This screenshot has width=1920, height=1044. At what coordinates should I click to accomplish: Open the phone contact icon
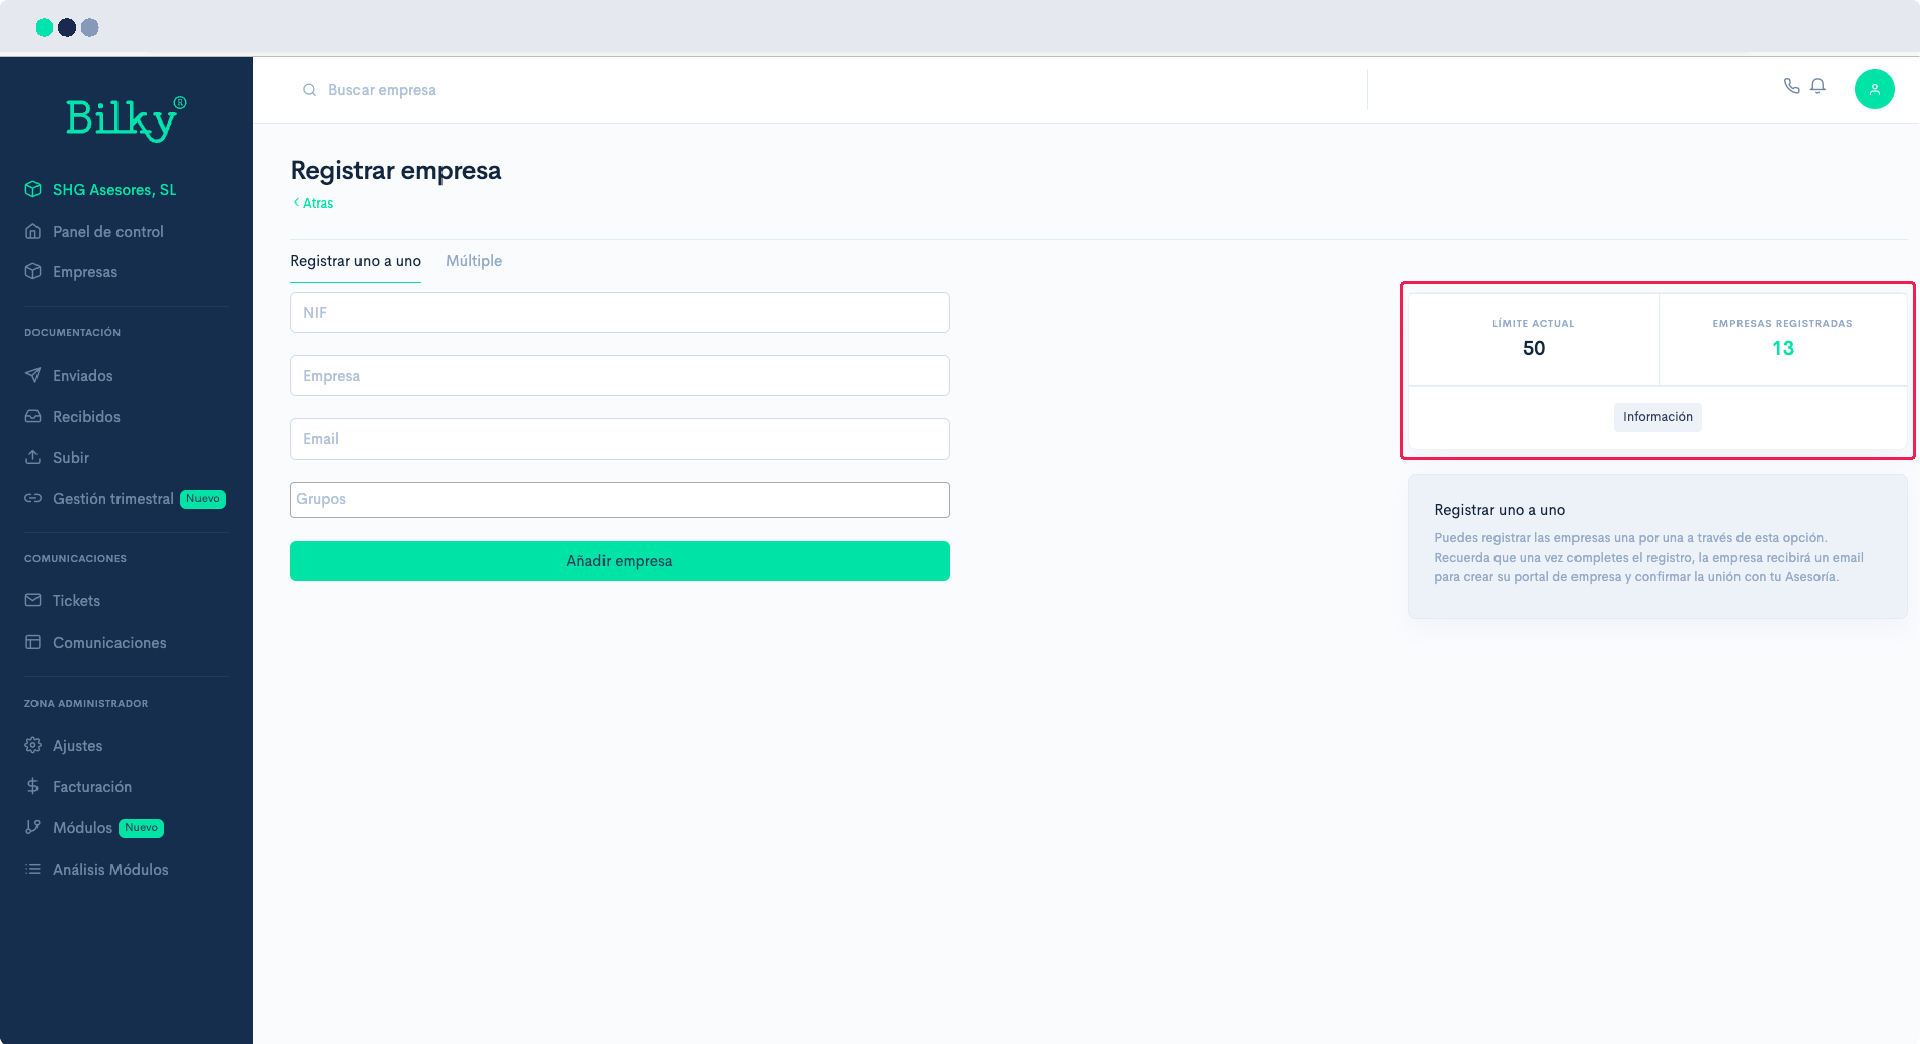tap(1791, 87)
